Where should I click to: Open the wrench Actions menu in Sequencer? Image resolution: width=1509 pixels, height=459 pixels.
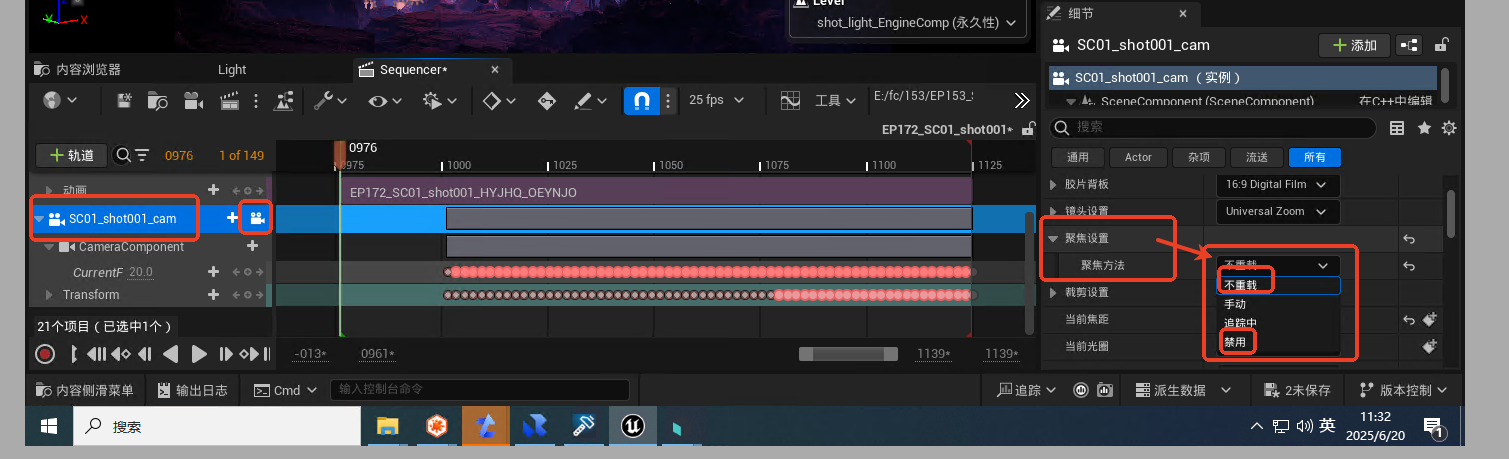point(329,100)
